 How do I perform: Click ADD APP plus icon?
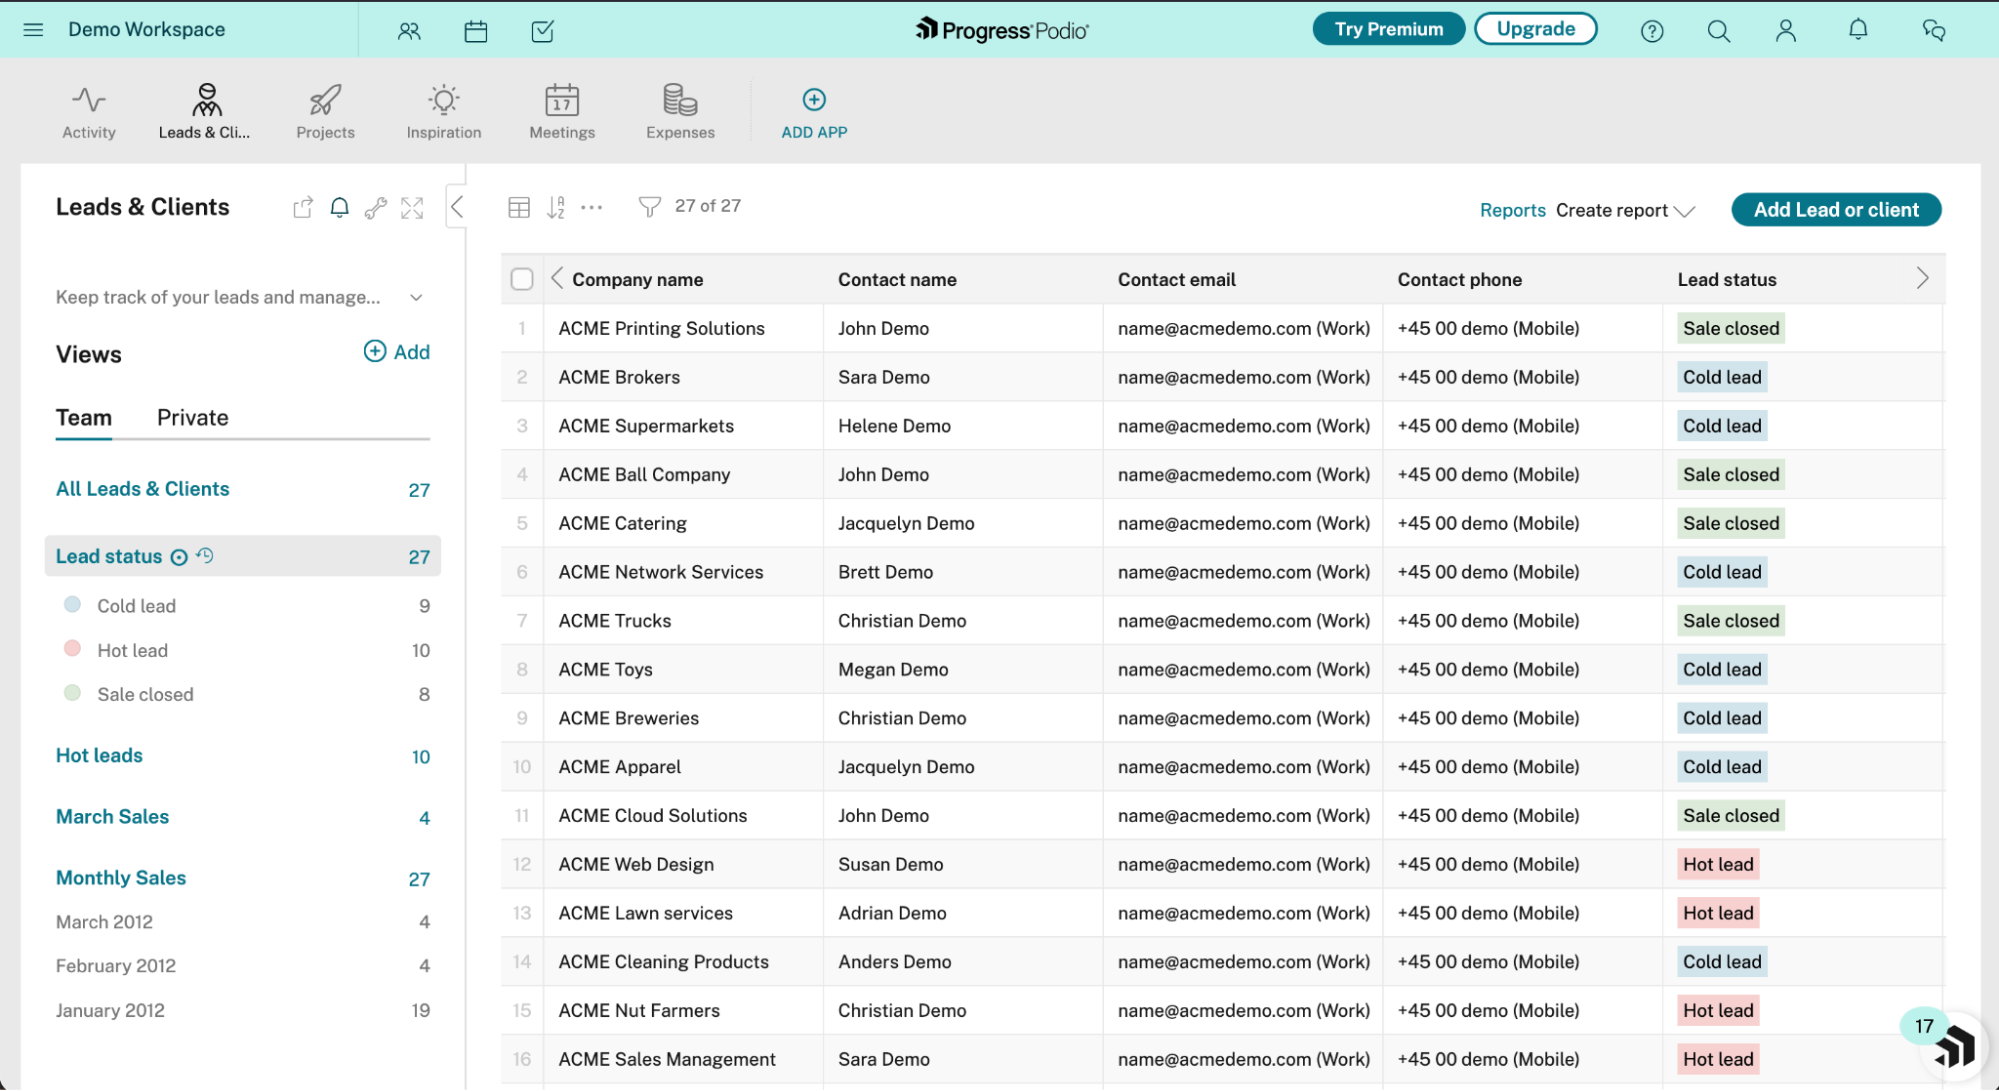(814, 100)
